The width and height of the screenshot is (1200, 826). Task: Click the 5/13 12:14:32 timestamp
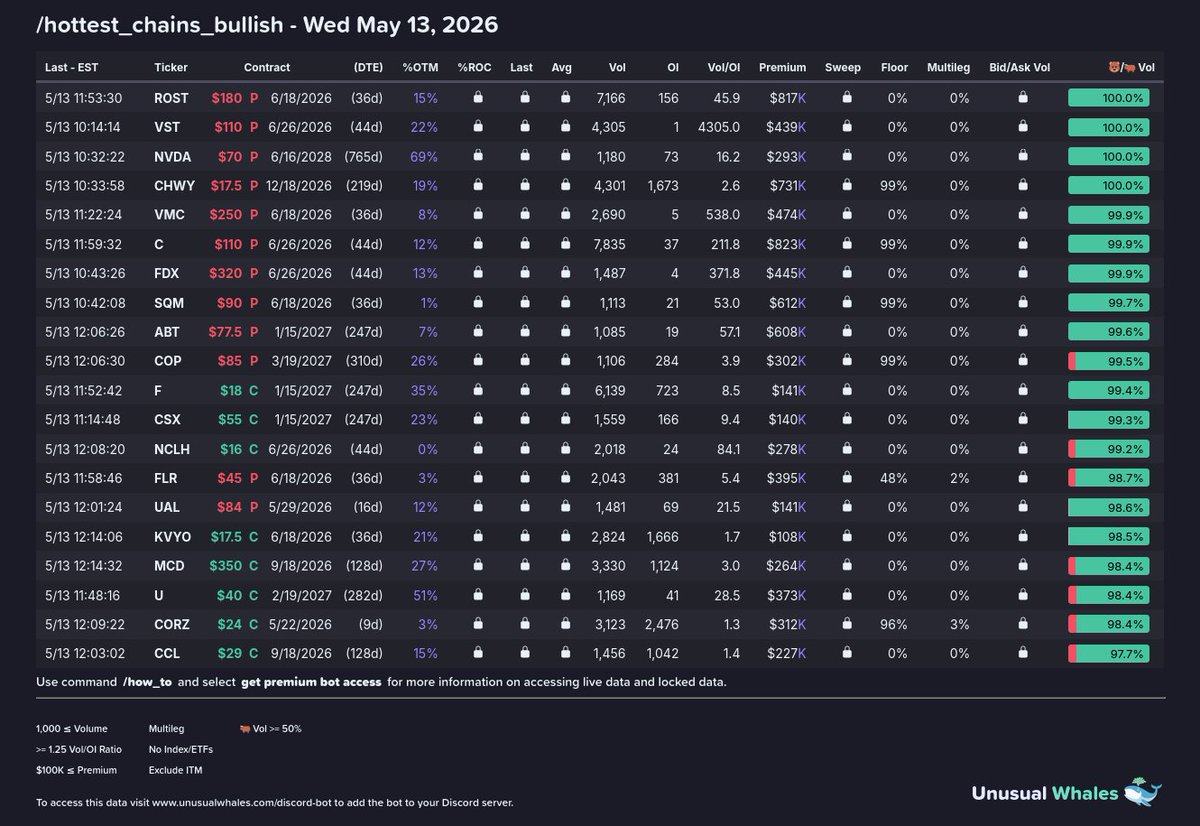click(x=83, y=565)
